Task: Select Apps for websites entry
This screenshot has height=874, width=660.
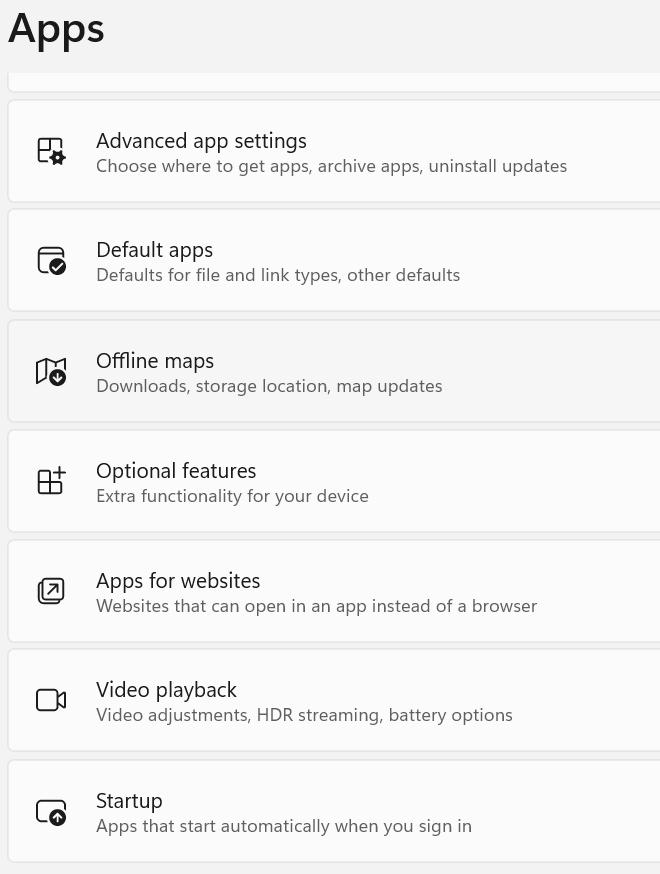Action: 334,591
